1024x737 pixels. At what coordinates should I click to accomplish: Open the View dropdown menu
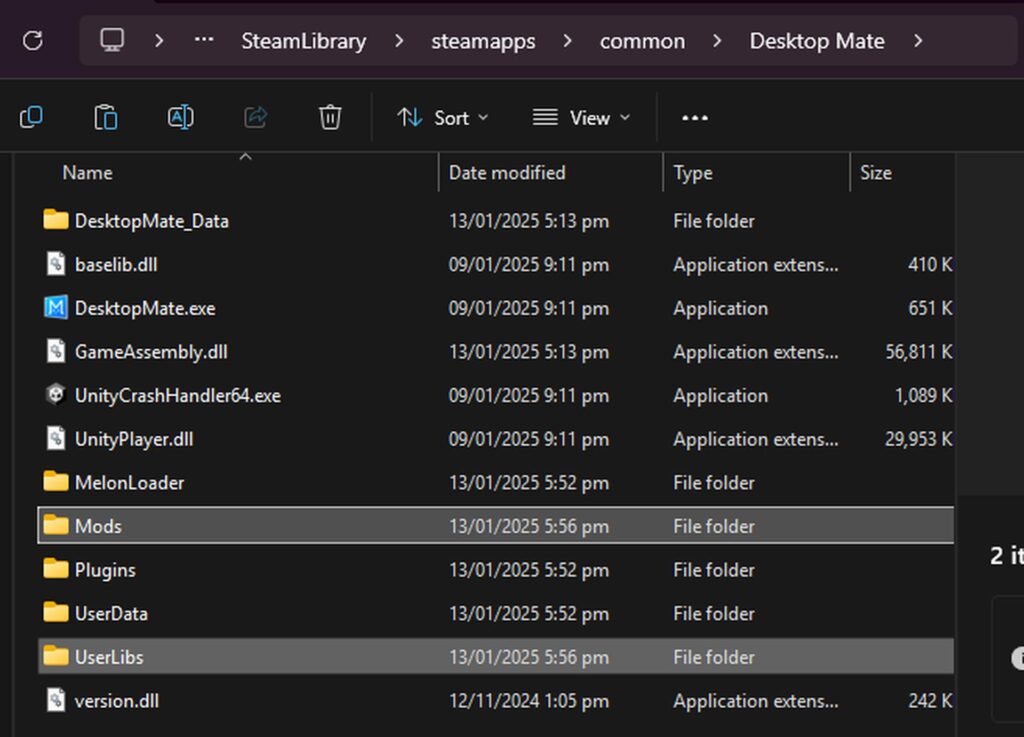pyautogui.click(x=581, y=118)
